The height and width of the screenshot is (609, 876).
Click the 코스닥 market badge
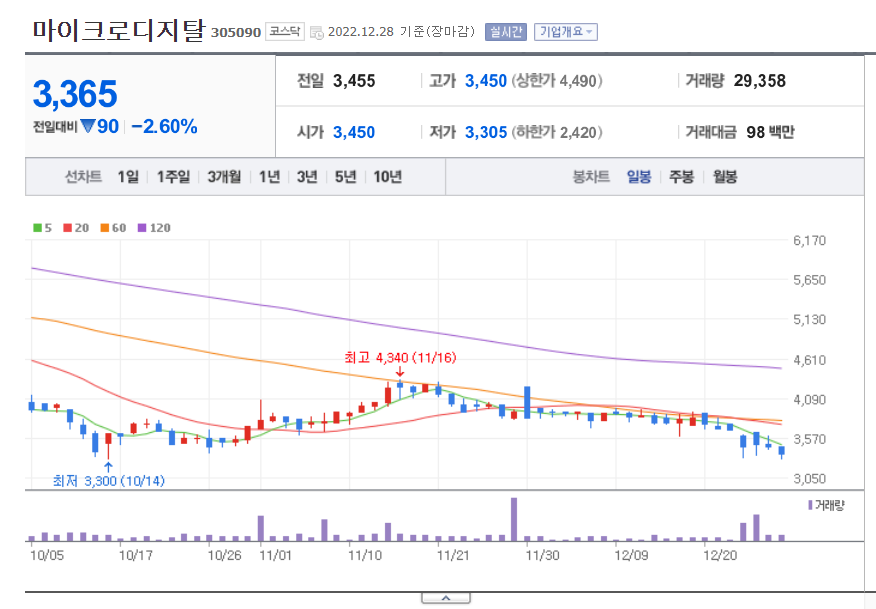tap(284, 31)
